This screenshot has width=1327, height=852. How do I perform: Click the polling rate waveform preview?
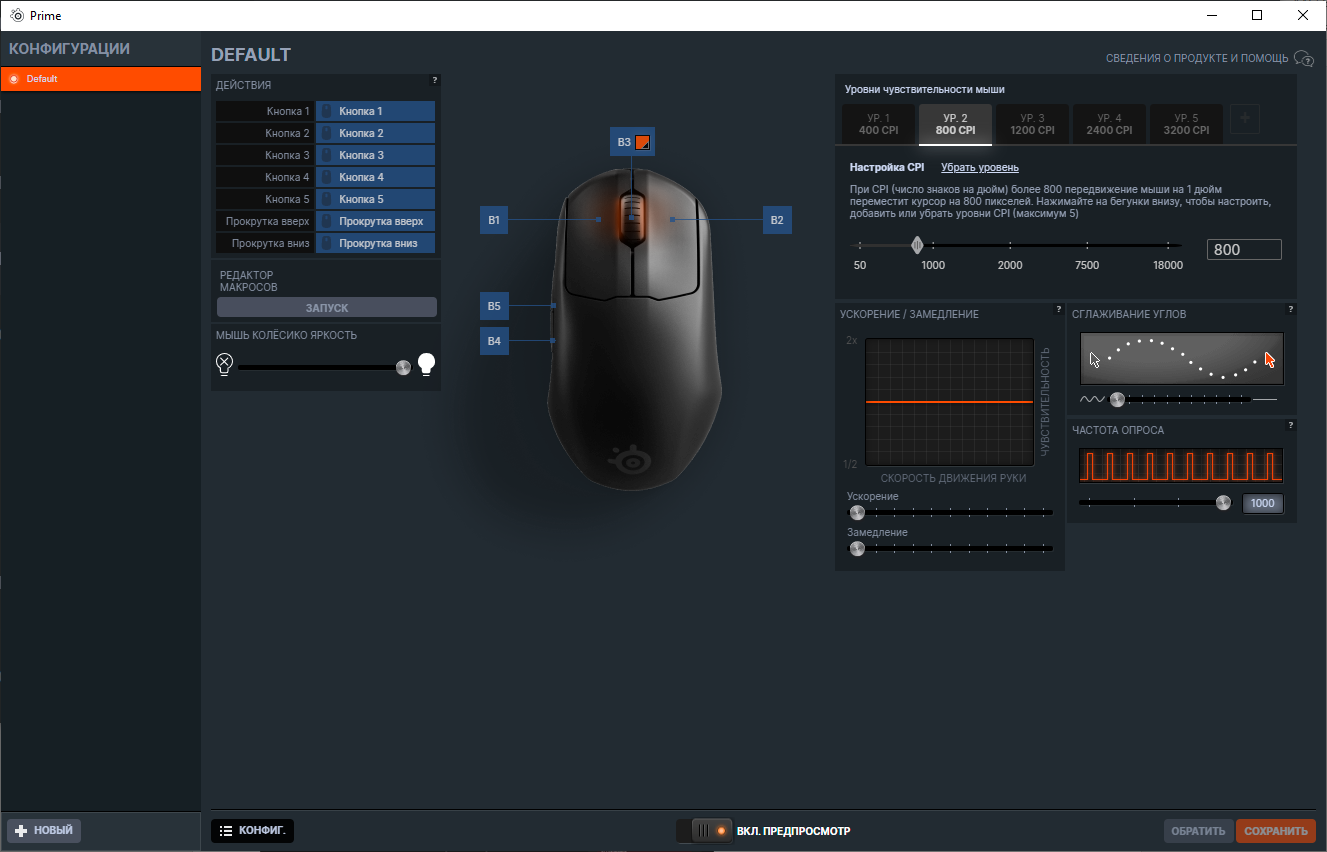1182,466
